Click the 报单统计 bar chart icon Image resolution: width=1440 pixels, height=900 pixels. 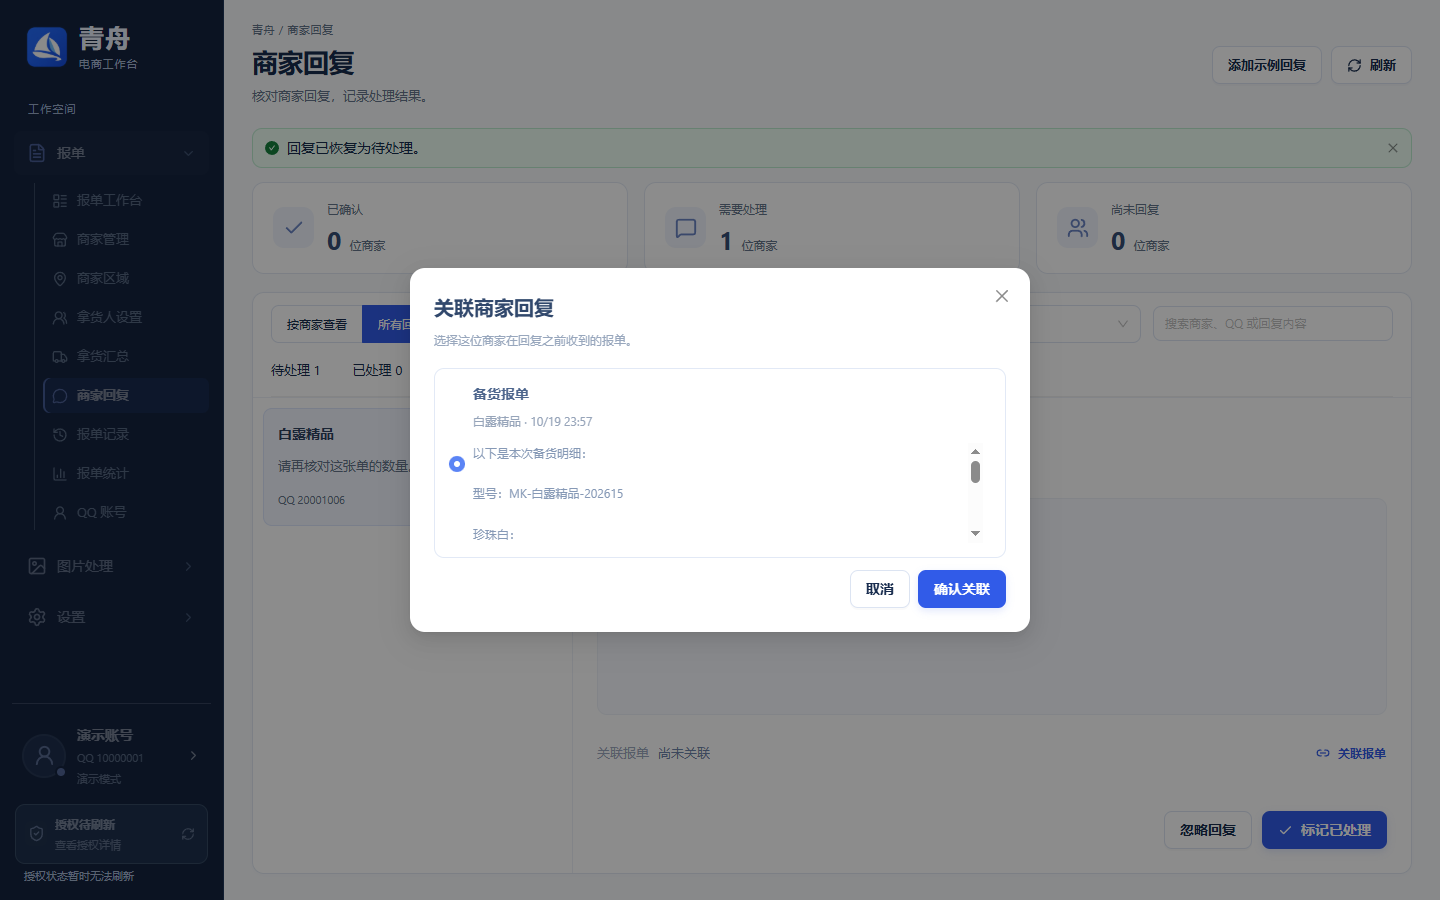[x=60, y=474]
